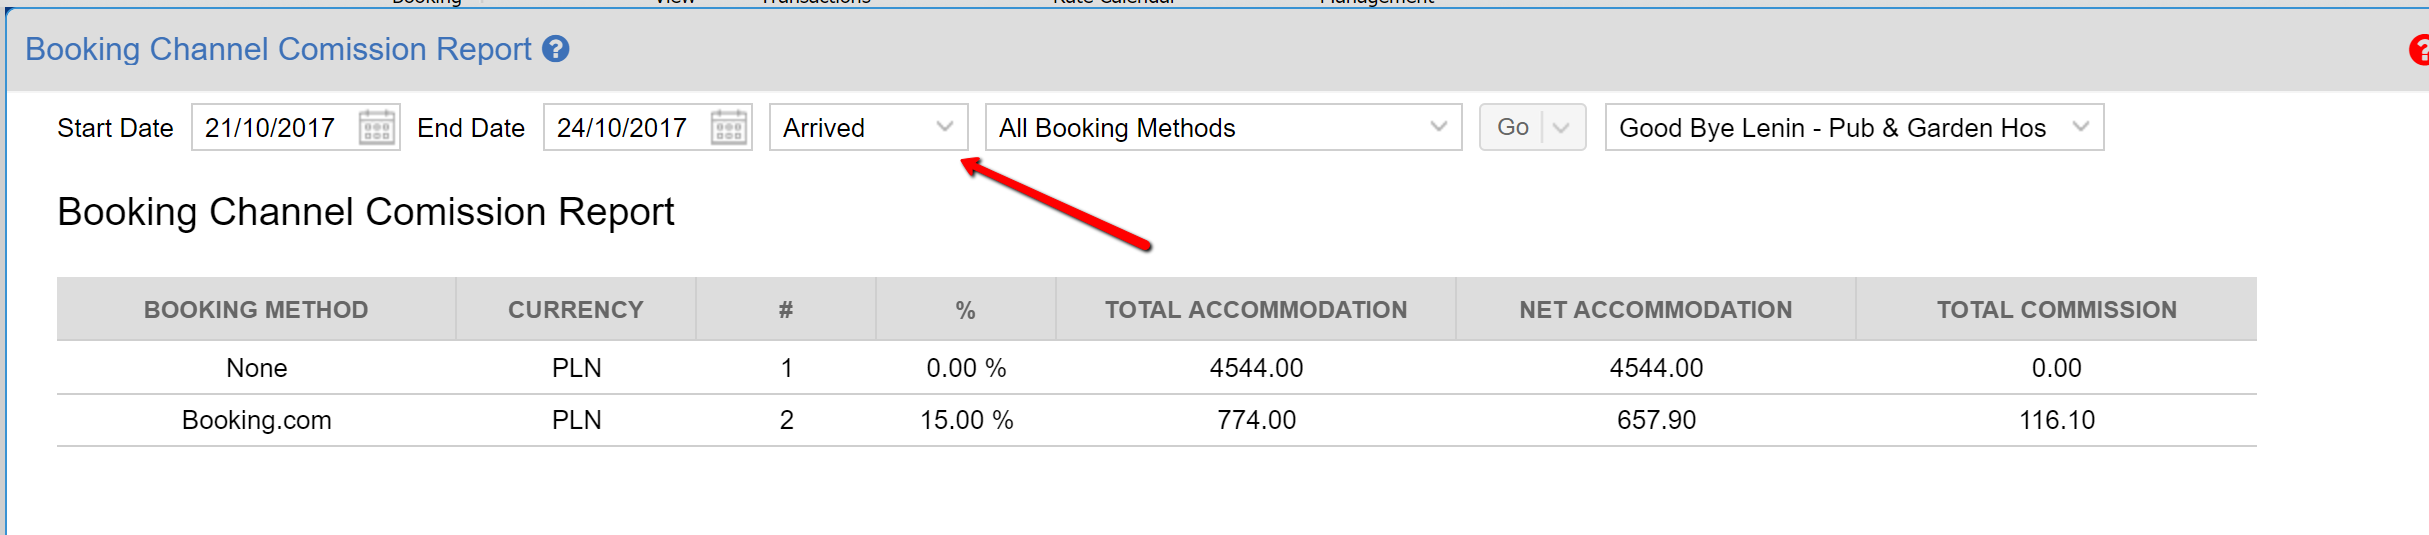This screenshot has height=535, width=2429.
Task: Open the Arrived status dropdown
Action: coord(868,128)
